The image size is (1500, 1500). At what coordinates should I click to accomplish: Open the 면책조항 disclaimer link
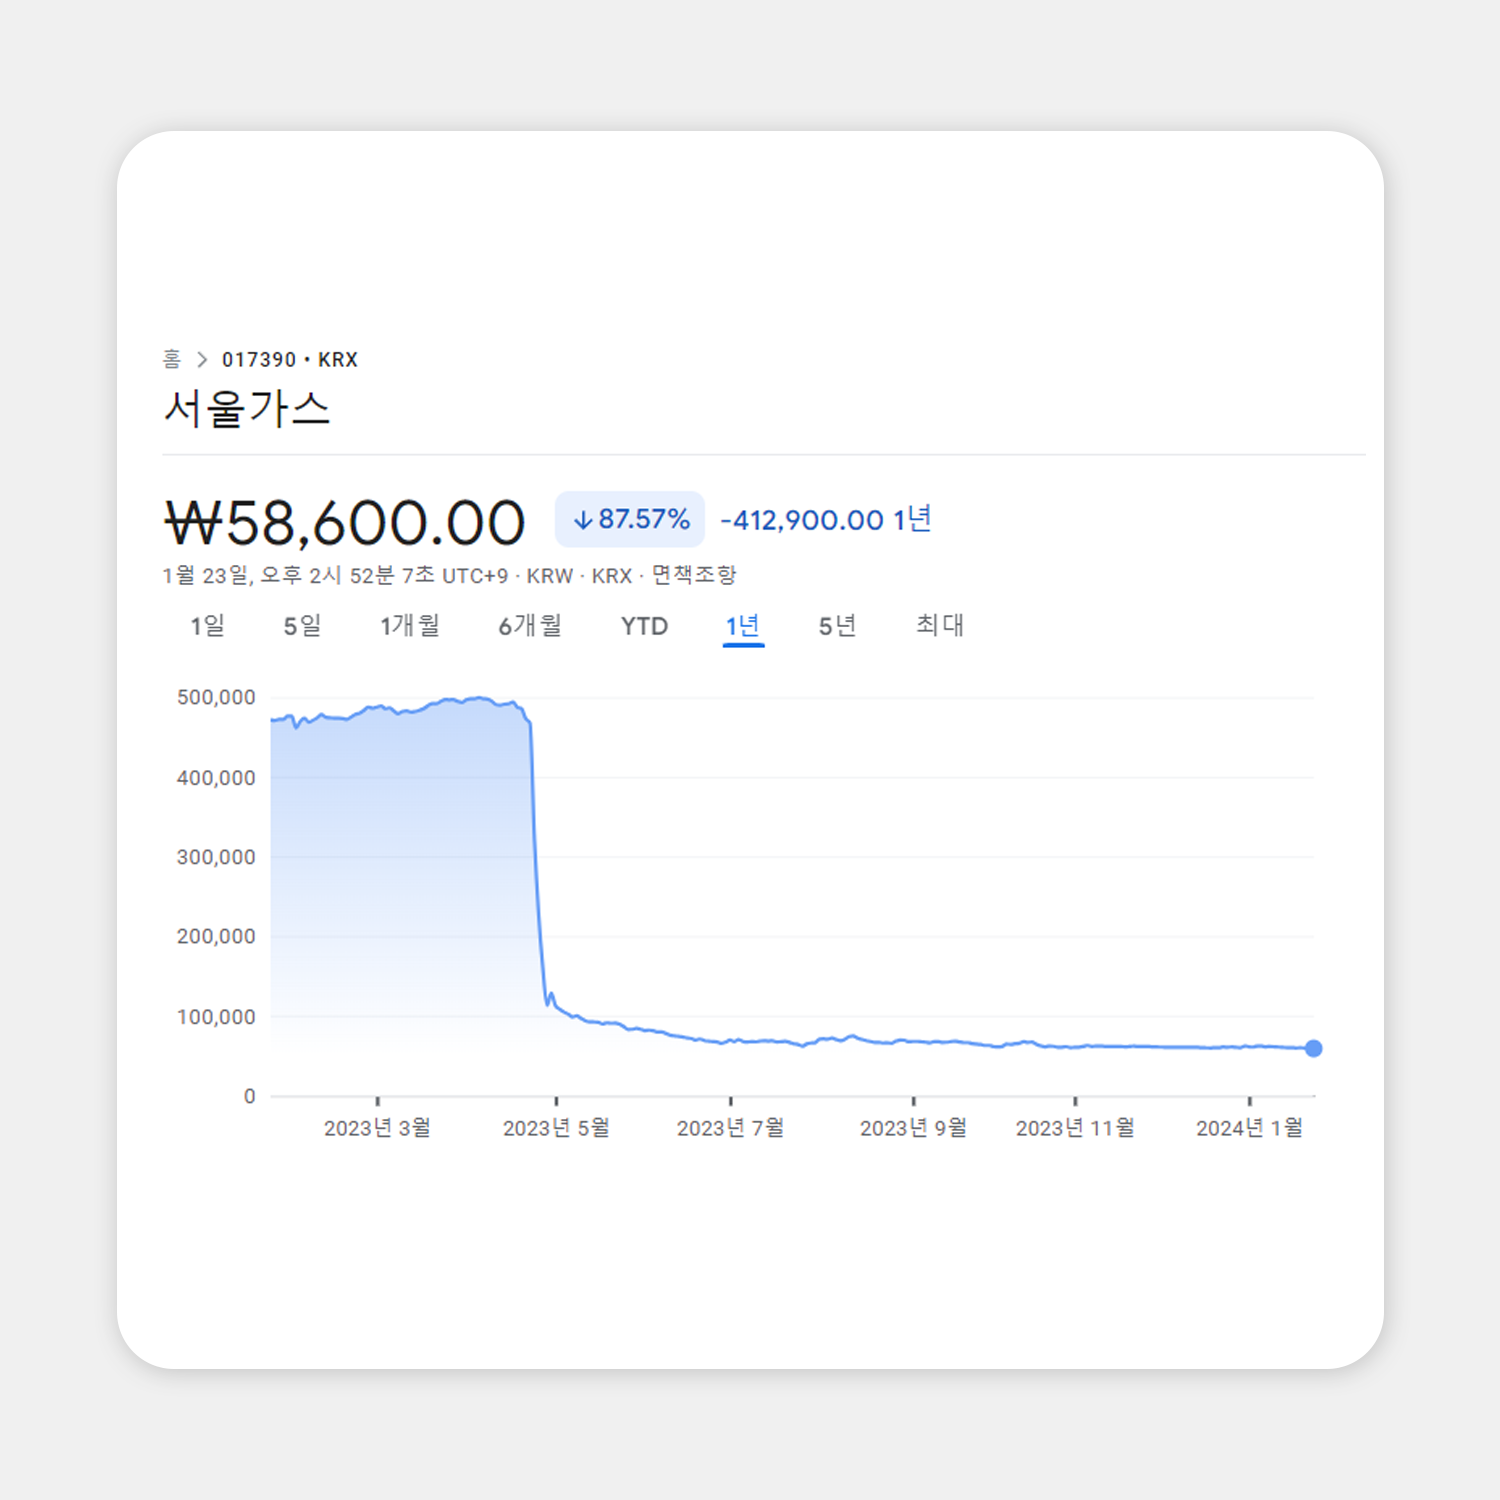click(694, 575)
